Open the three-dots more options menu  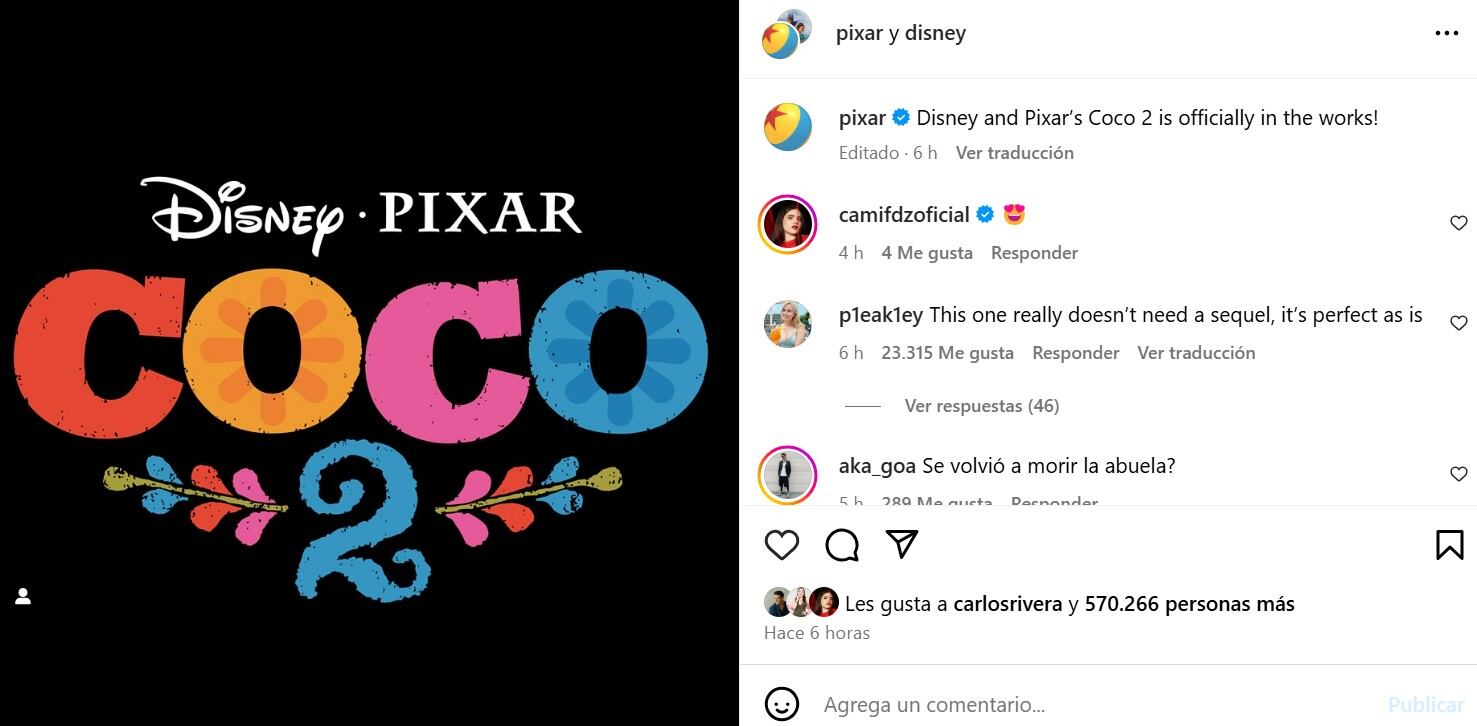click(x=1446, y=33)
